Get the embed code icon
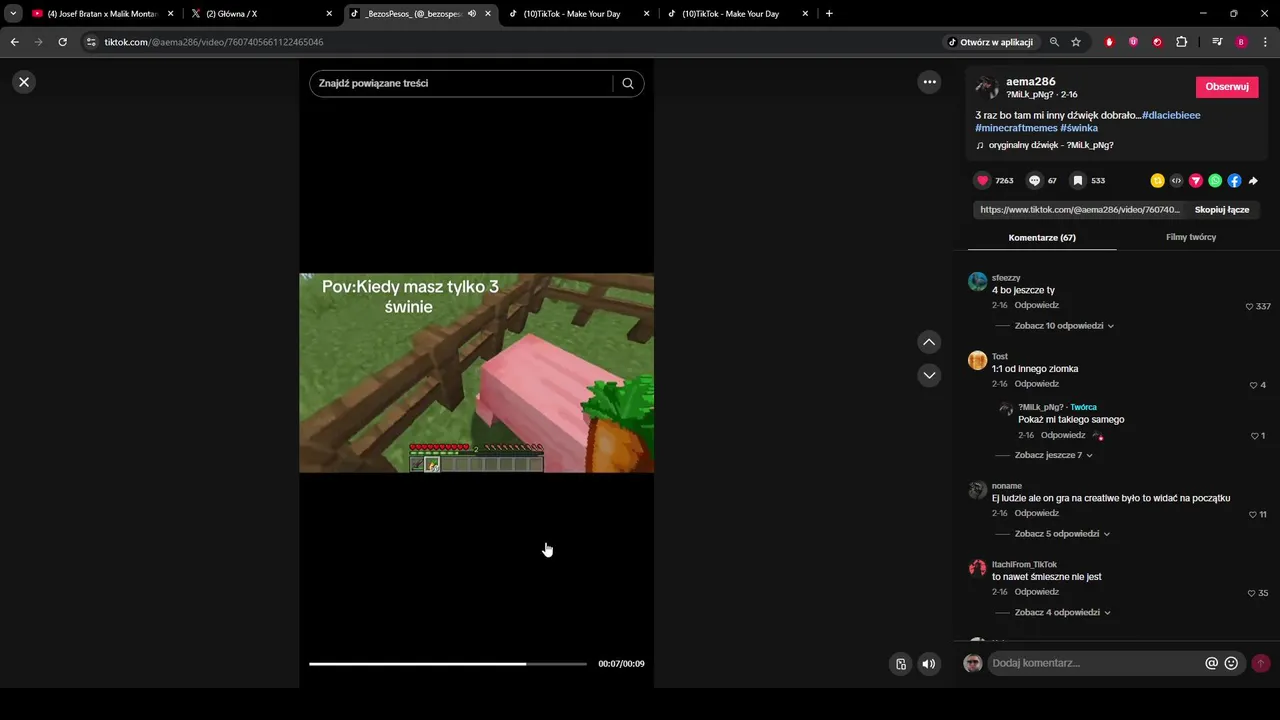This screenshot has height=720, width=1280. tap(1176, 181)
